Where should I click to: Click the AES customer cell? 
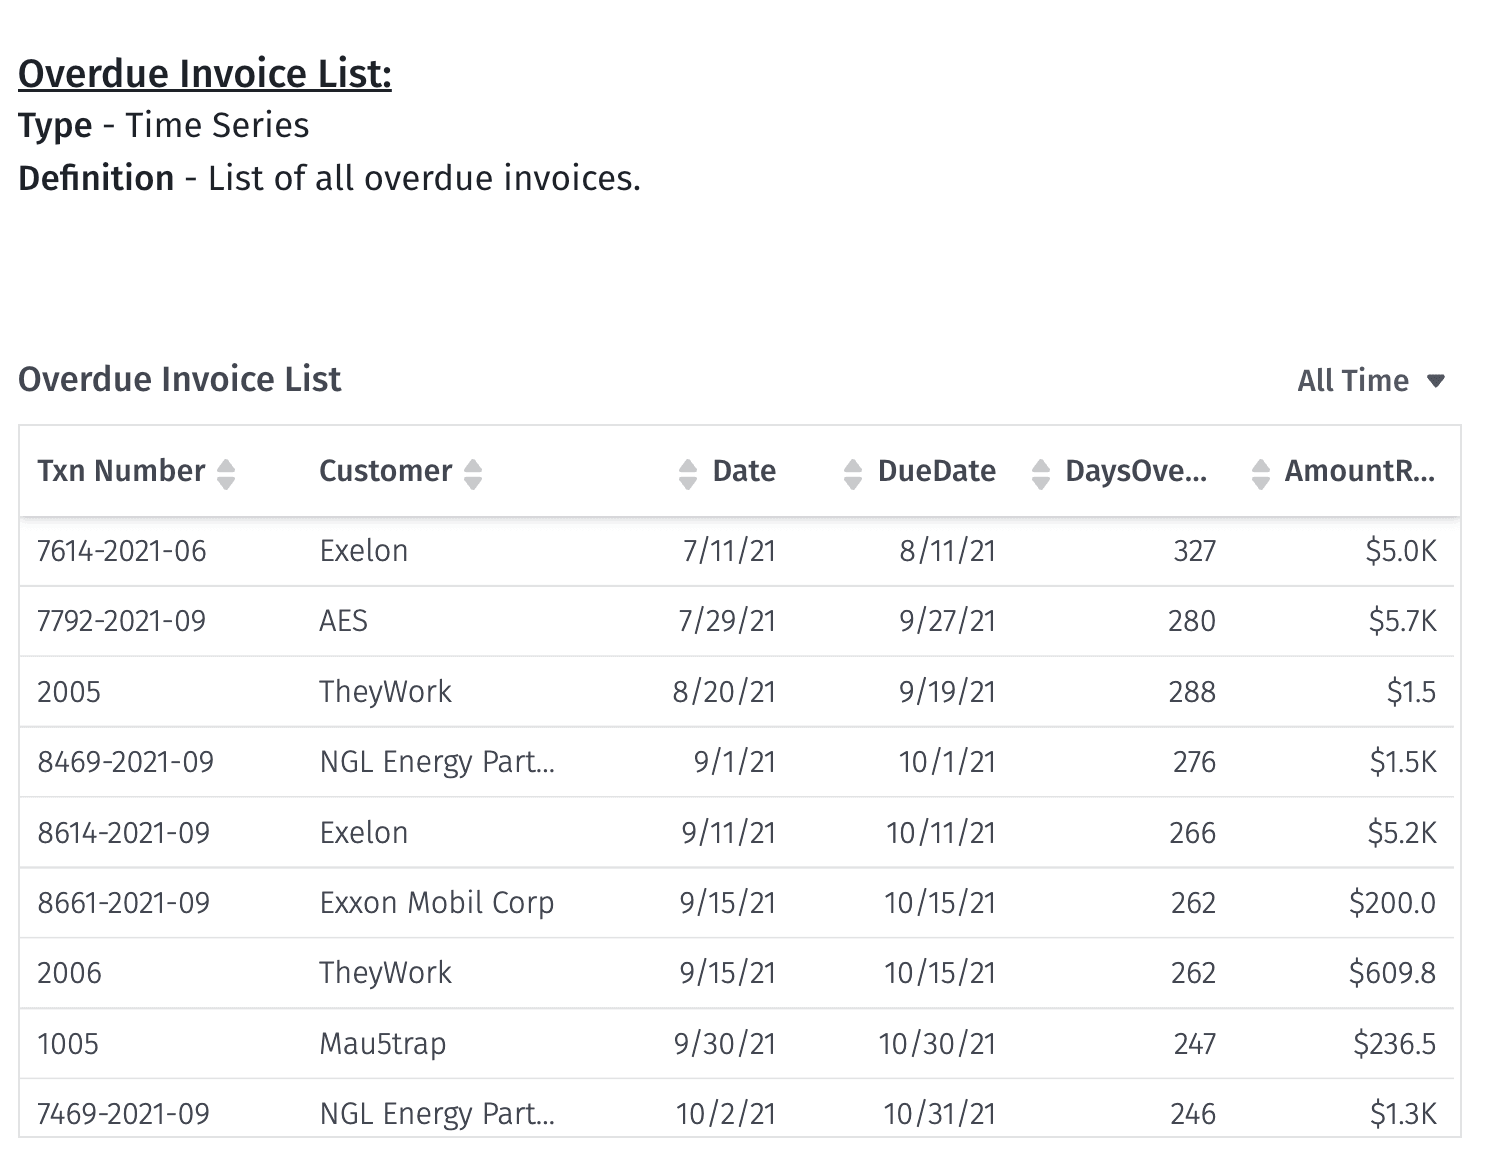coord(343,621)
